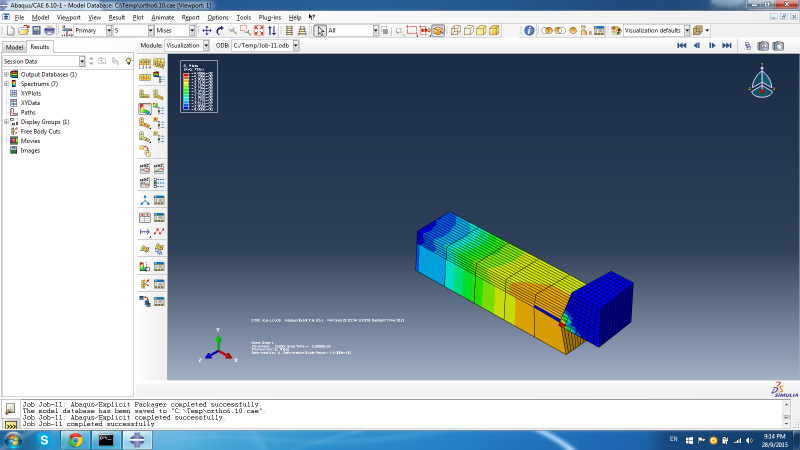Toggle filled render style

481,31
